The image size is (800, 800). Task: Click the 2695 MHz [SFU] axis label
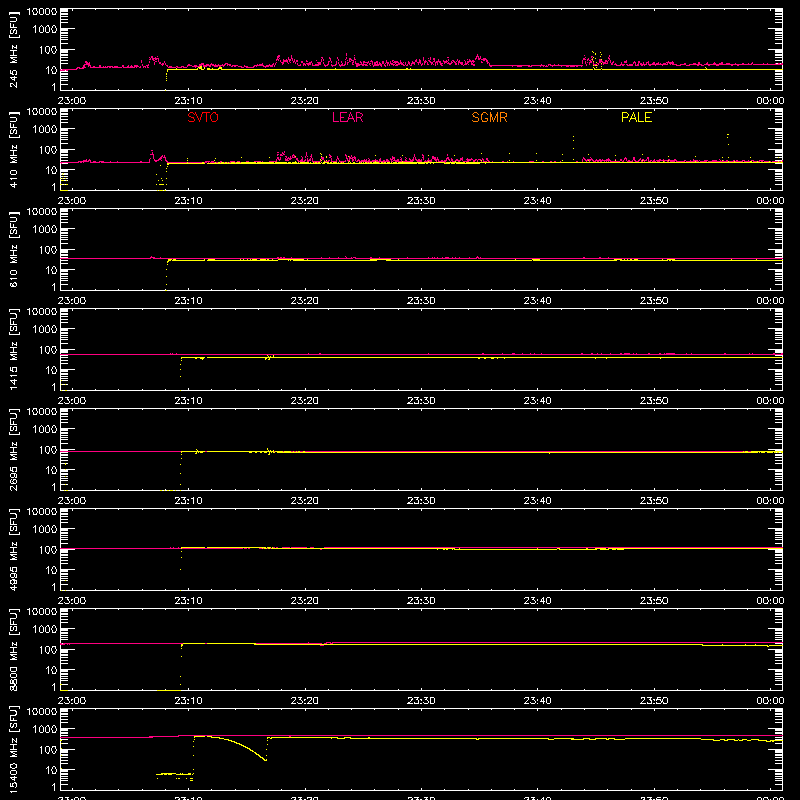pyautogui.click(x=13, y=449)
